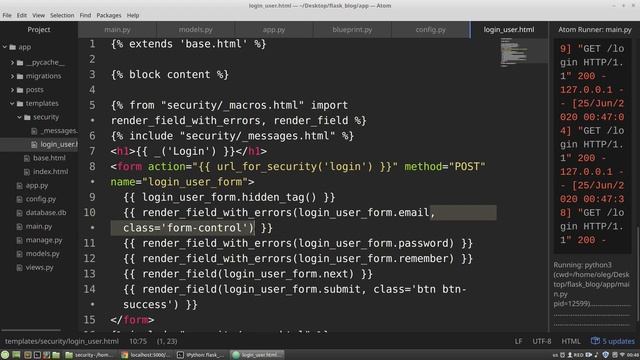Select the login_user.html editor tab
Viewport: 640px width, 360px height.
(x=509, y=29)
